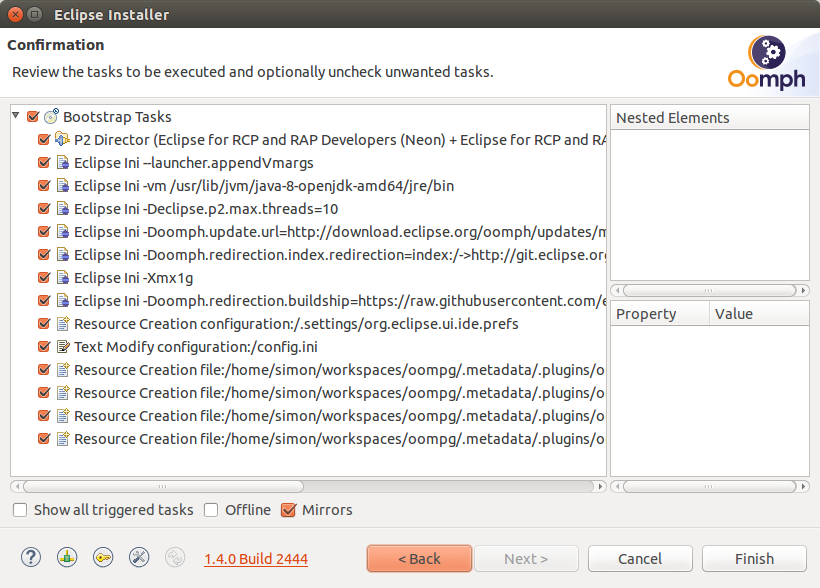Uncheck Eclipse Ini -Xmx1g checkbox

coord(44,278)
